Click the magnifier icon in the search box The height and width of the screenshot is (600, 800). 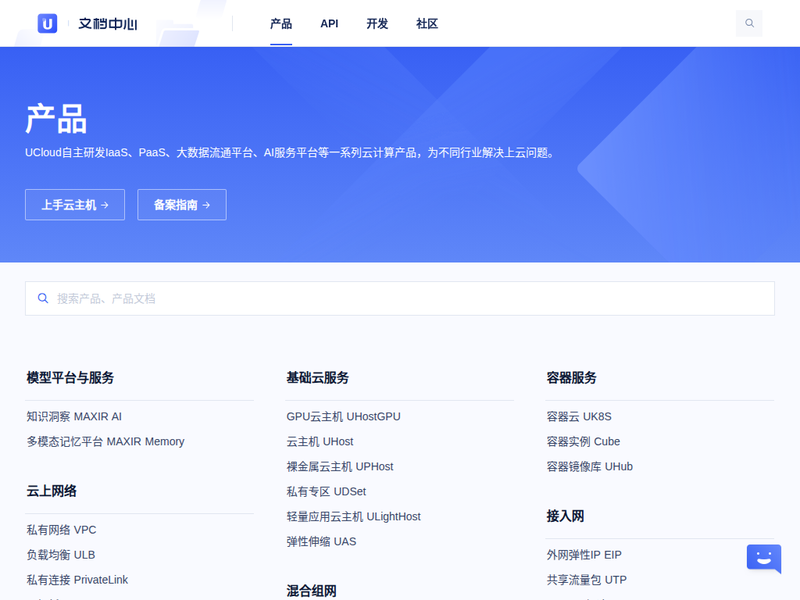pos(43,298)
